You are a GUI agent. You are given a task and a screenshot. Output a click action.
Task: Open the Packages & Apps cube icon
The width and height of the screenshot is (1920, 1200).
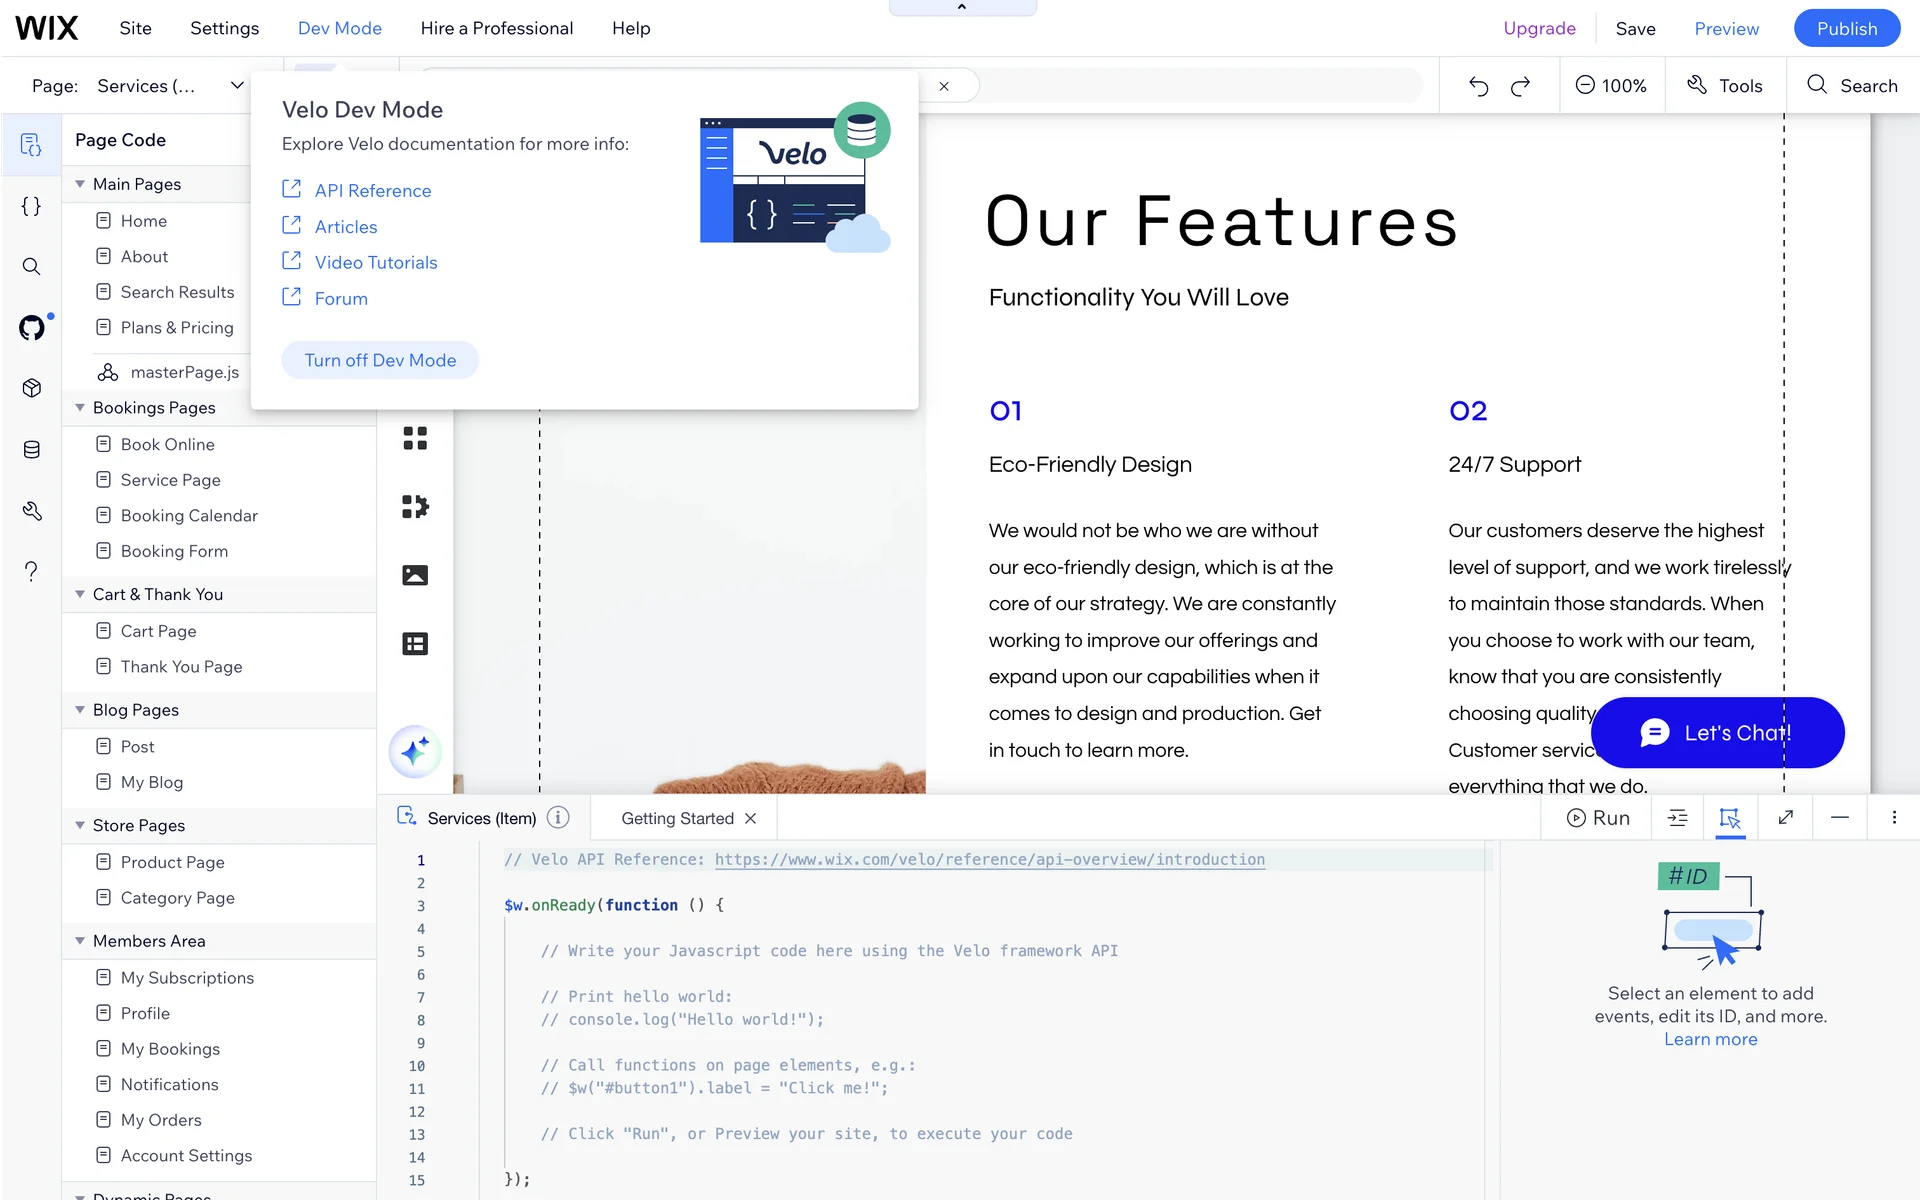32,388
